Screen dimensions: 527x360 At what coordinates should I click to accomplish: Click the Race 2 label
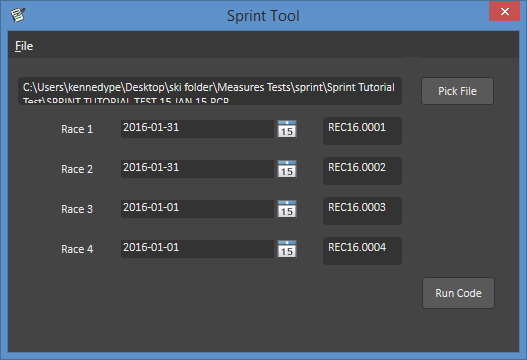point(77,169)
